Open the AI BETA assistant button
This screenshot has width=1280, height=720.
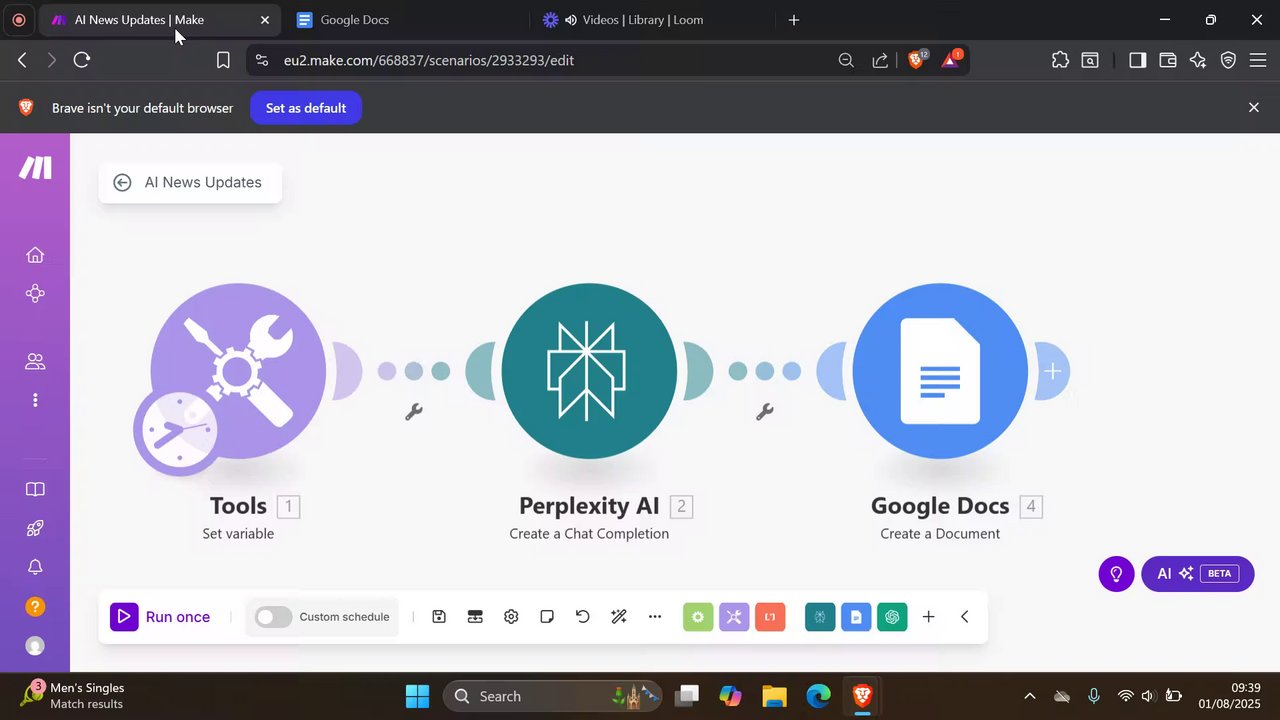[1197, 574]
